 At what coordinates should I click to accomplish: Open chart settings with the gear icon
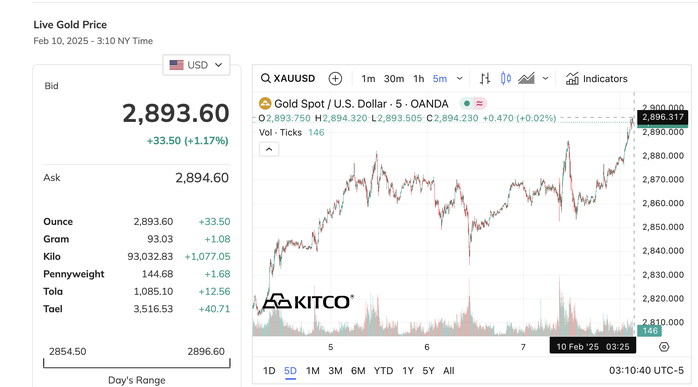click(x=664, y=347)
